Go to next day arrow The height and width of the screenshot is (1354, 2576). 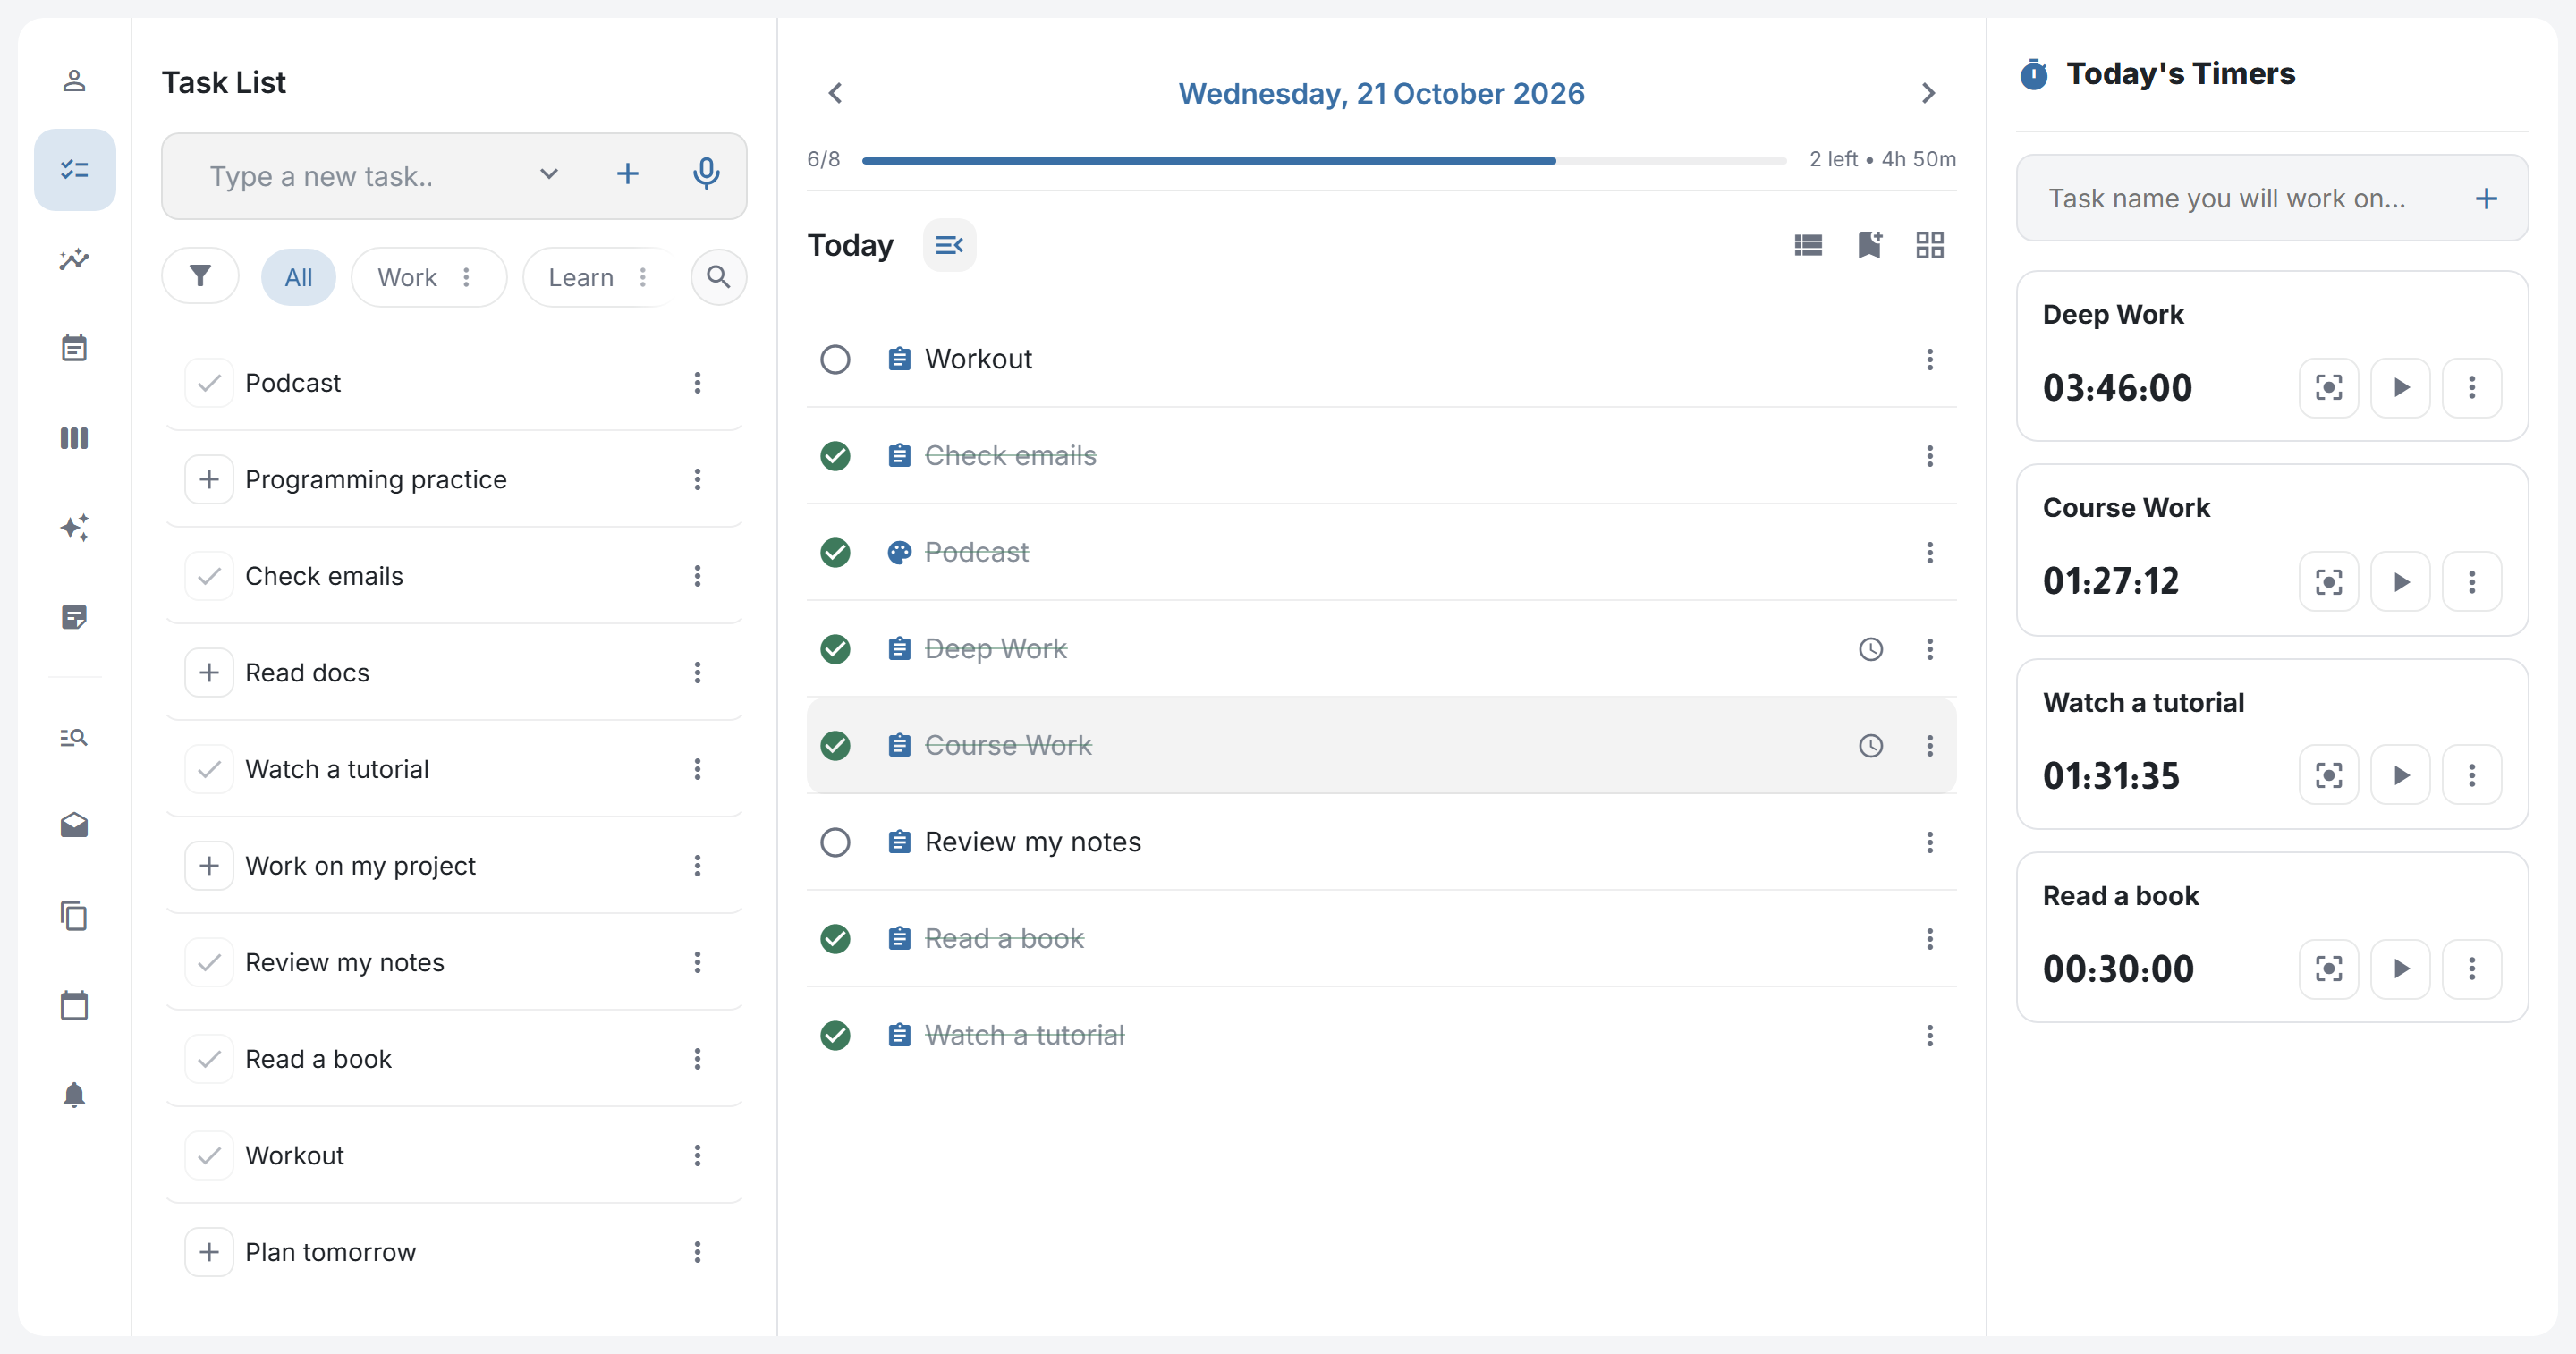(x=1928, y=93)
